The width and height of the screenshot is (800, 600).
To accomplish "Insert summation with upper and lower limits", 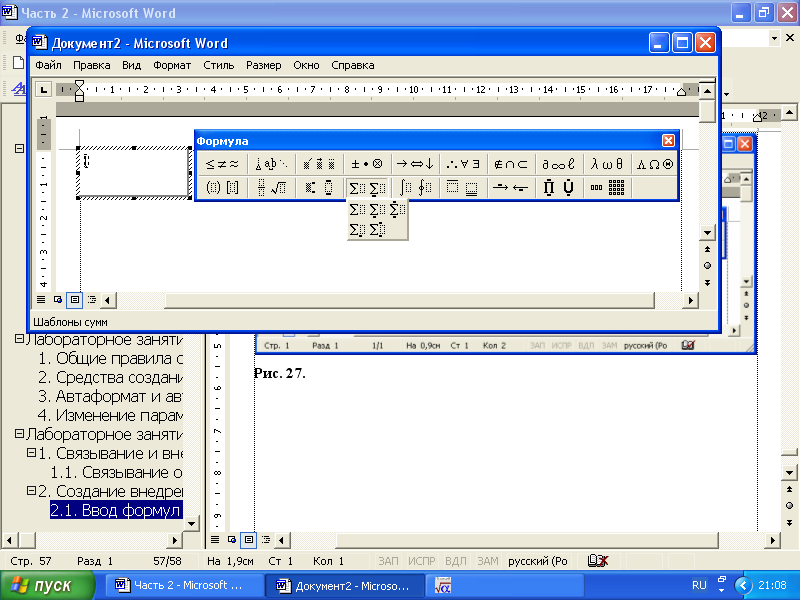I will pos(397,209).
